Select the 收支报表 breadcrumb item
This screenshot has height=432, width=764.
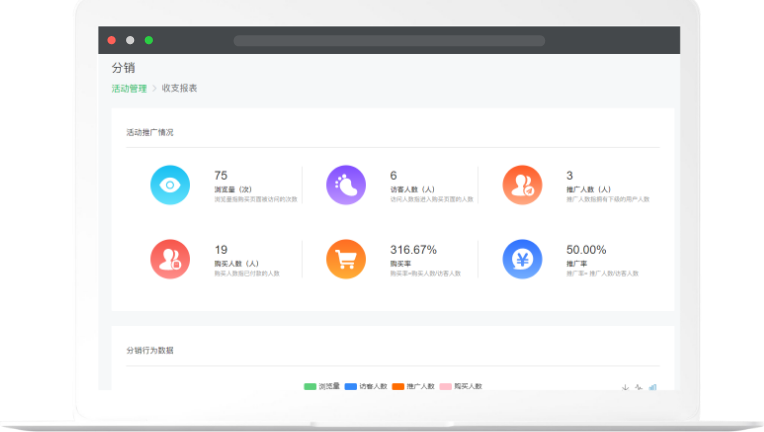[x=180, y=89]
